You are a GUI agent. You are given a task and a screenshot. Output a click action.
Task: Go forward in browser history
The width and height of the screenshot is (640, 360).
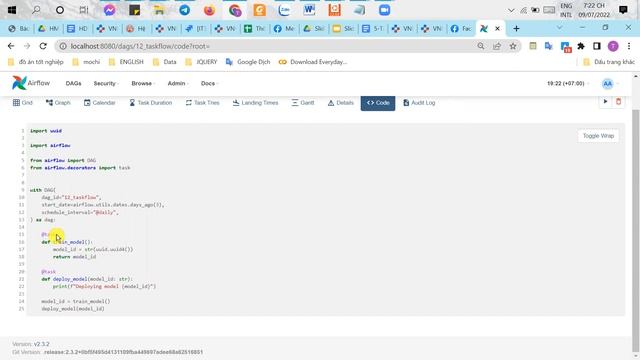(27, 46)
